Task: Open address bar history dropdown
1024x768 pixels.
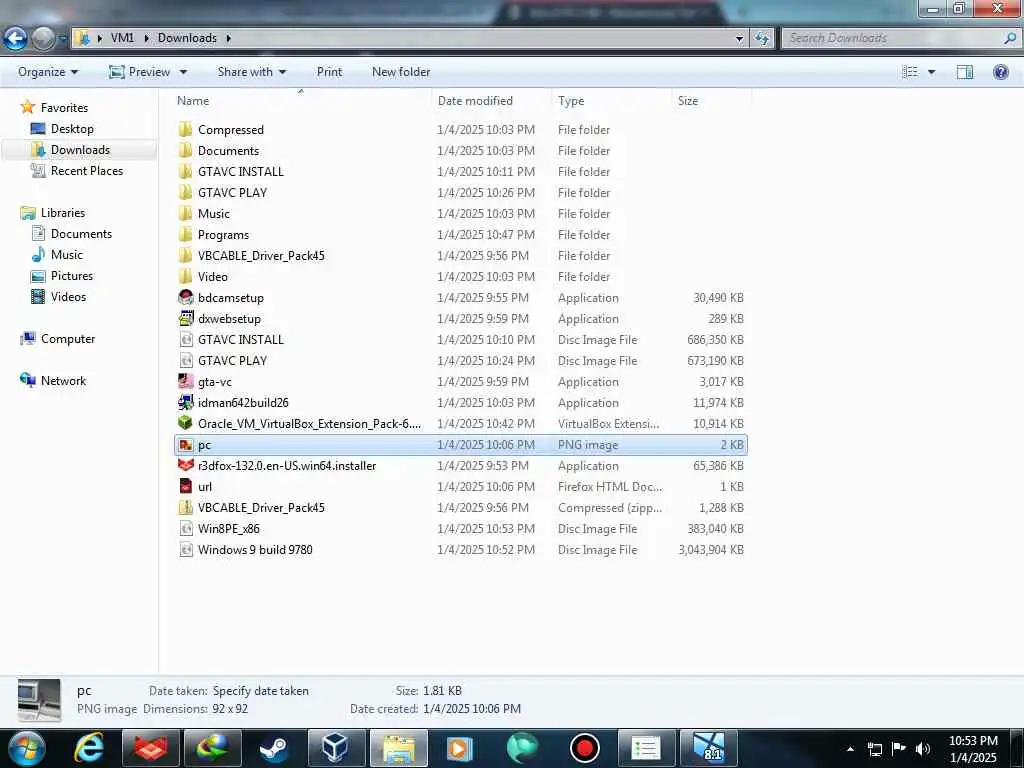Action: click(739, 38)
